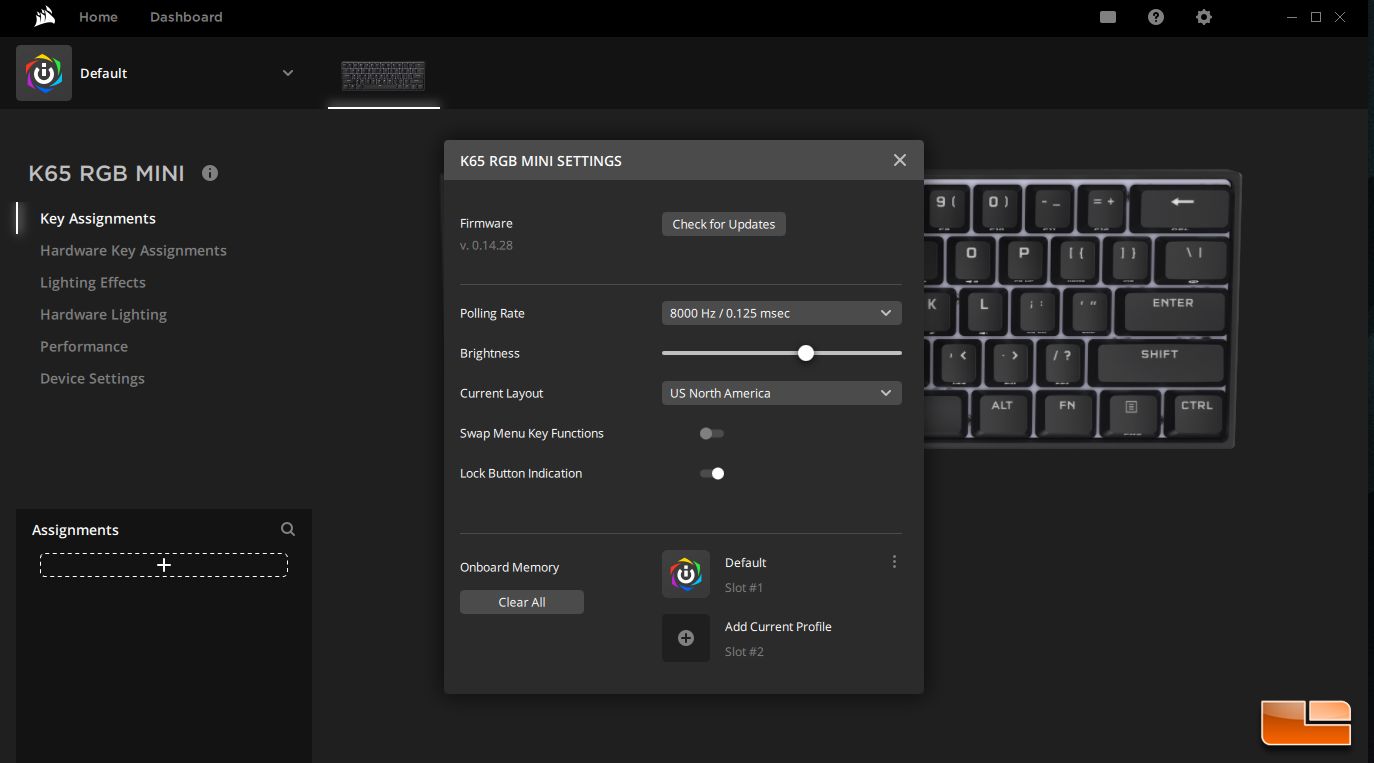Screen dimensions: 1374x763
Task: Click the Onboard Memory label
Action: point(509,567)
